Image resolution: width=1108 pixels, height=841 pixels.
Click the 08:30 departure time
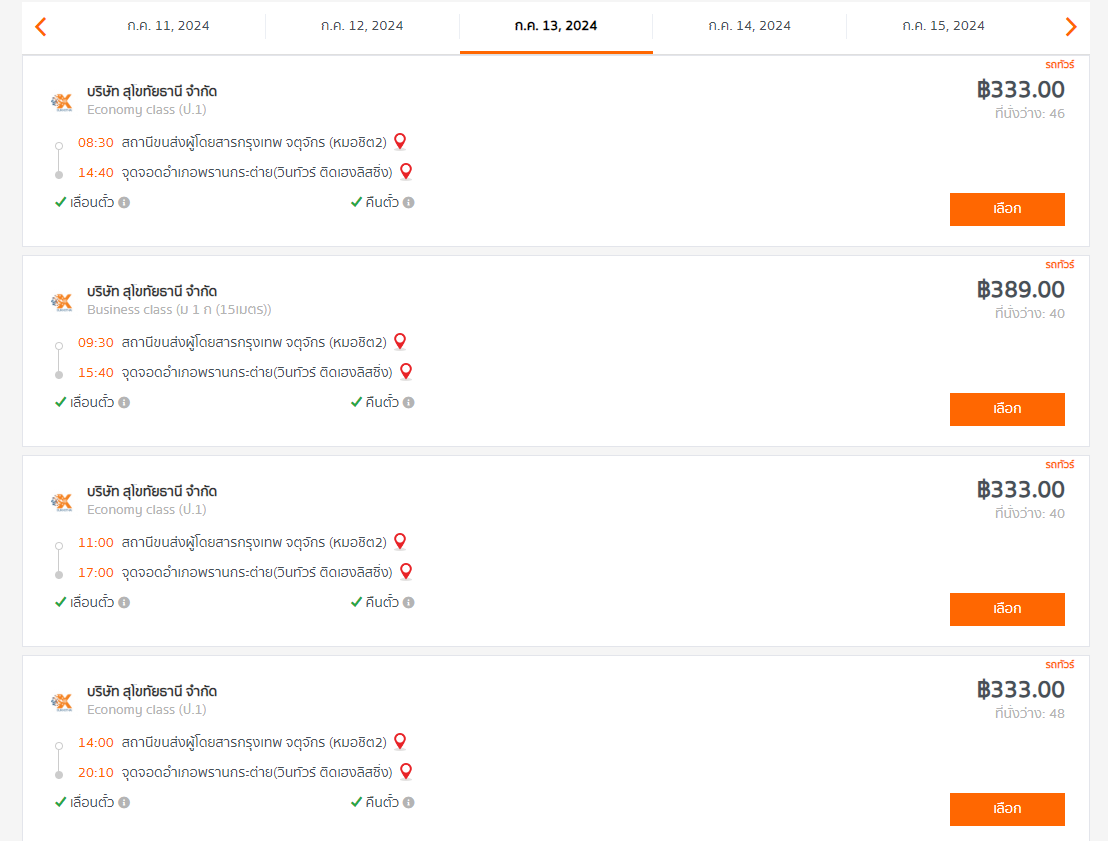coord(95,143)
